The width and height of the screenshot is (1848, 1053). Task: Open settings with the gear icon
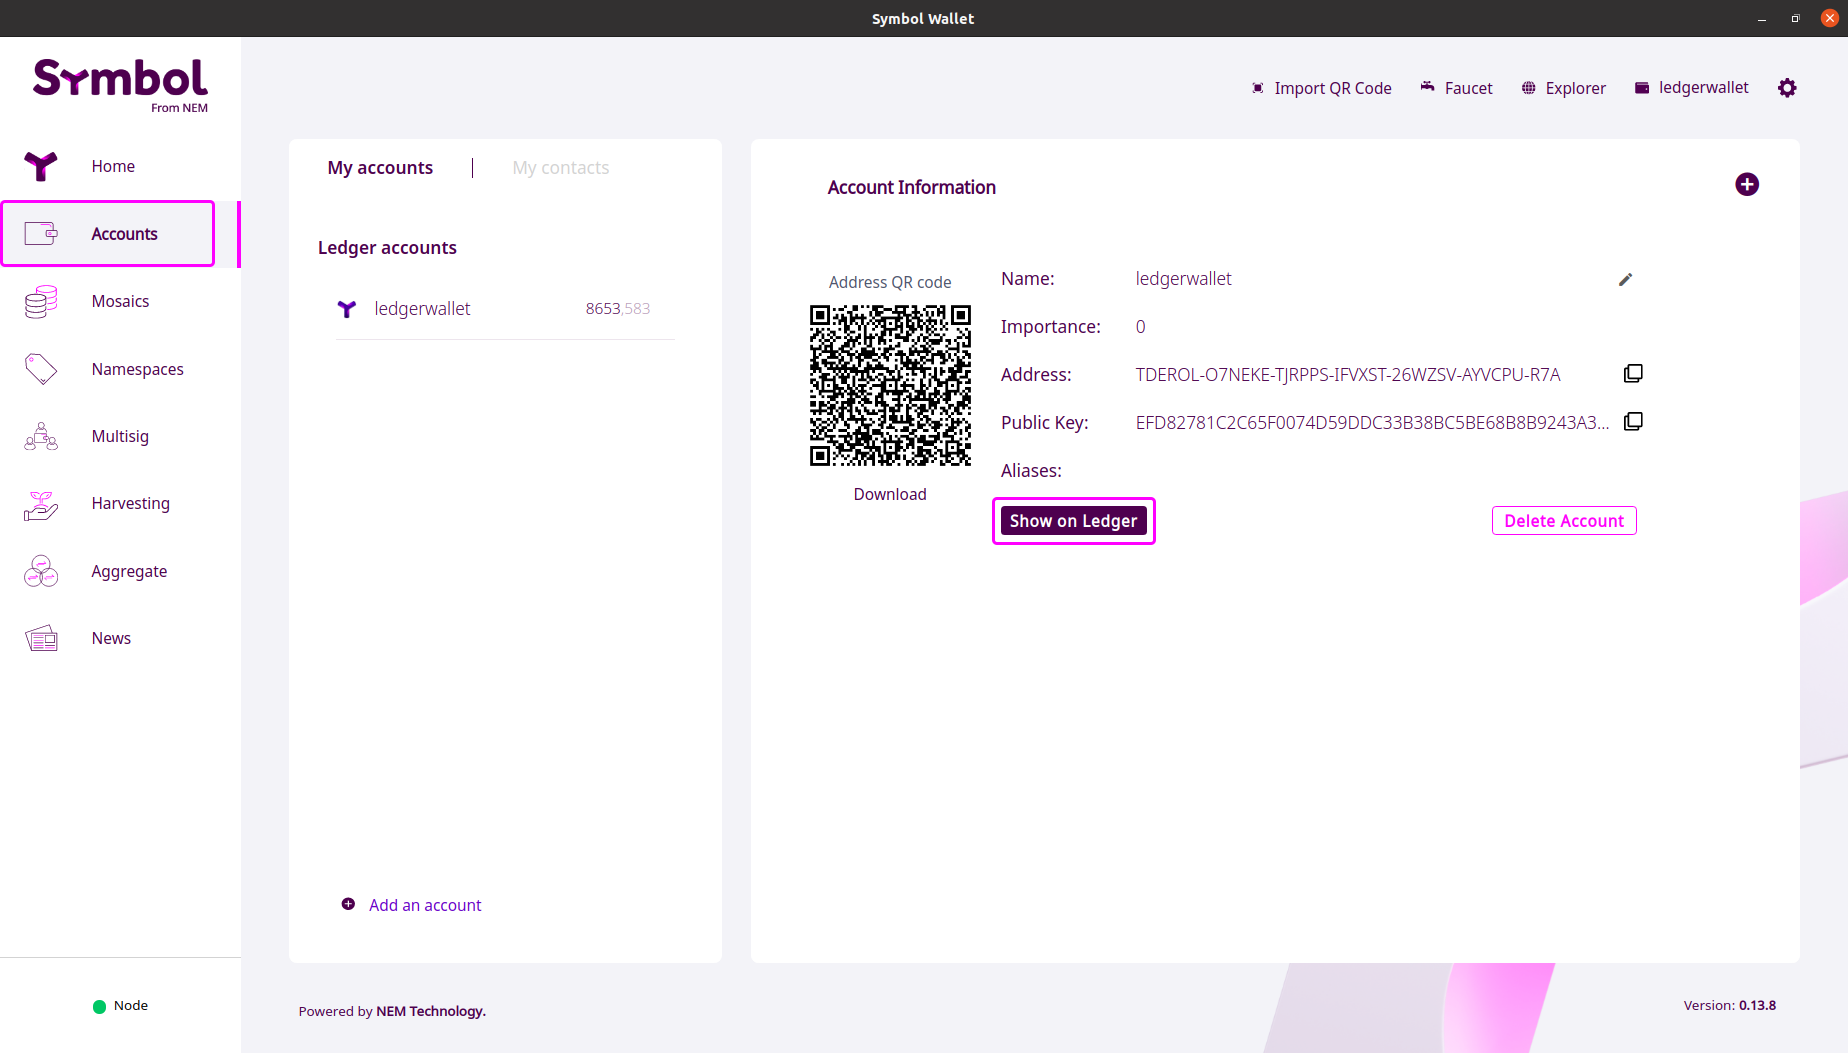(1787, 88)
